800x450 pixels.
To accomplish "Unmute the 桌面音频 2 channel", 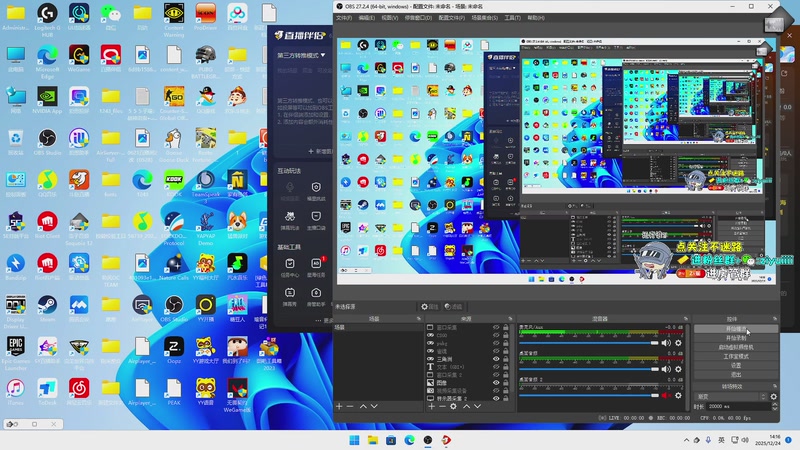I will coord(666,395).
